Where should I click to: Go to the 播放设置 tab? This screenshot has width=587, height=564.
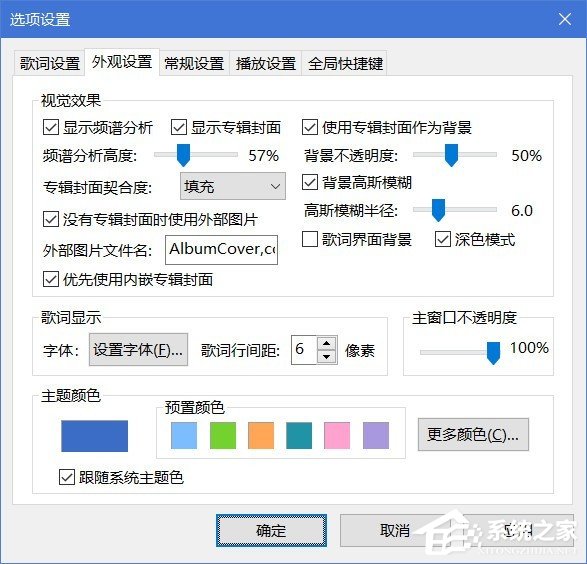266,63
